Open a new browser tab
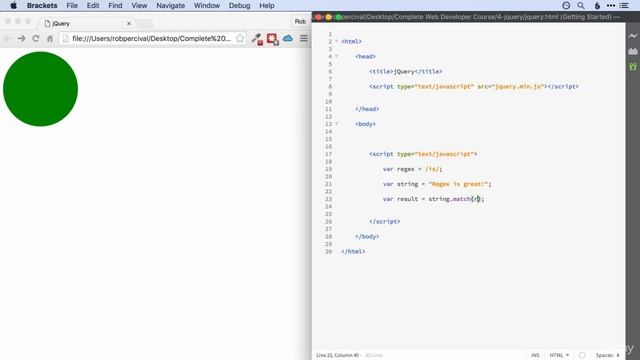This screenshot has height=360, width=640. [145, 24]
